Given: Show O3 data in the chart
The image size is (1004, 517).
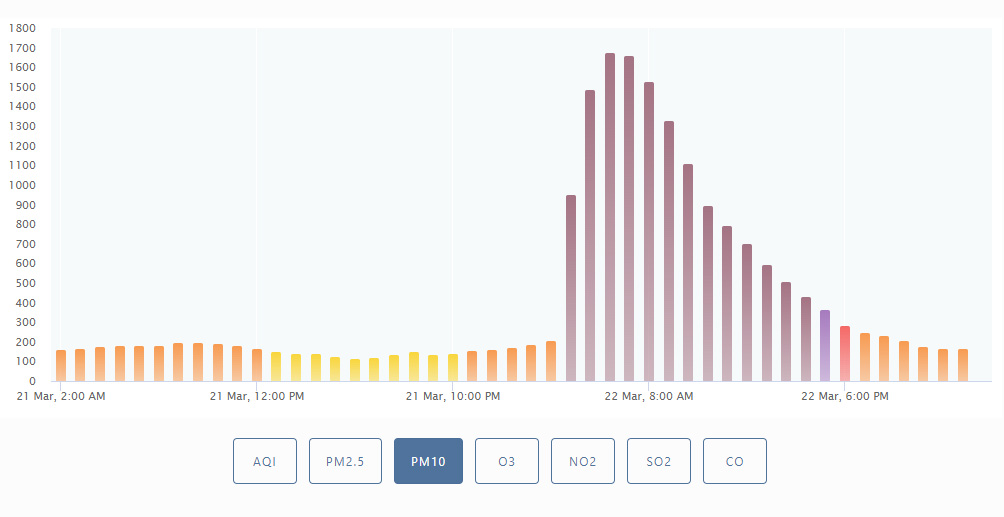Looking at the screenshot, I should pyautogui.click(x=506, y=461).
